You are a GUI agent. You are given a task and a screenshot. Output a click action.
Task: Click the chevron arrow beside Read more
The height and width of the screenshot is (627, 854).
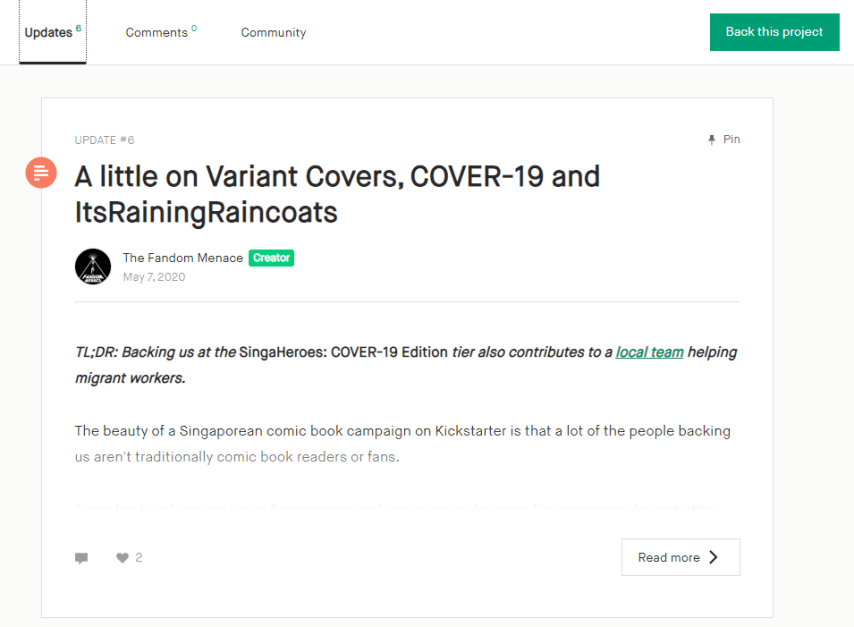713,558
